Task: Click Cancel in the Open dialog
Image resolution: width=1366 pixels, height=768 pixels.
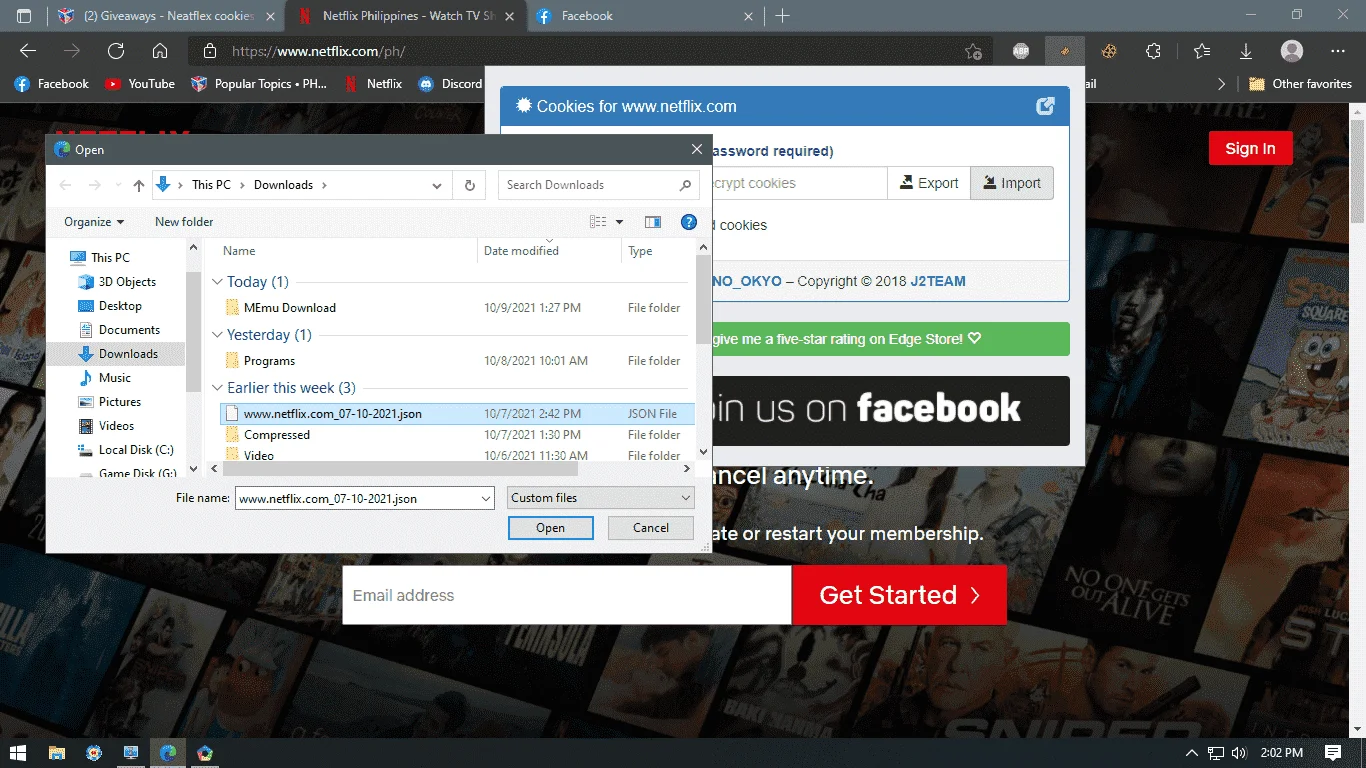Action: point(651,528)
